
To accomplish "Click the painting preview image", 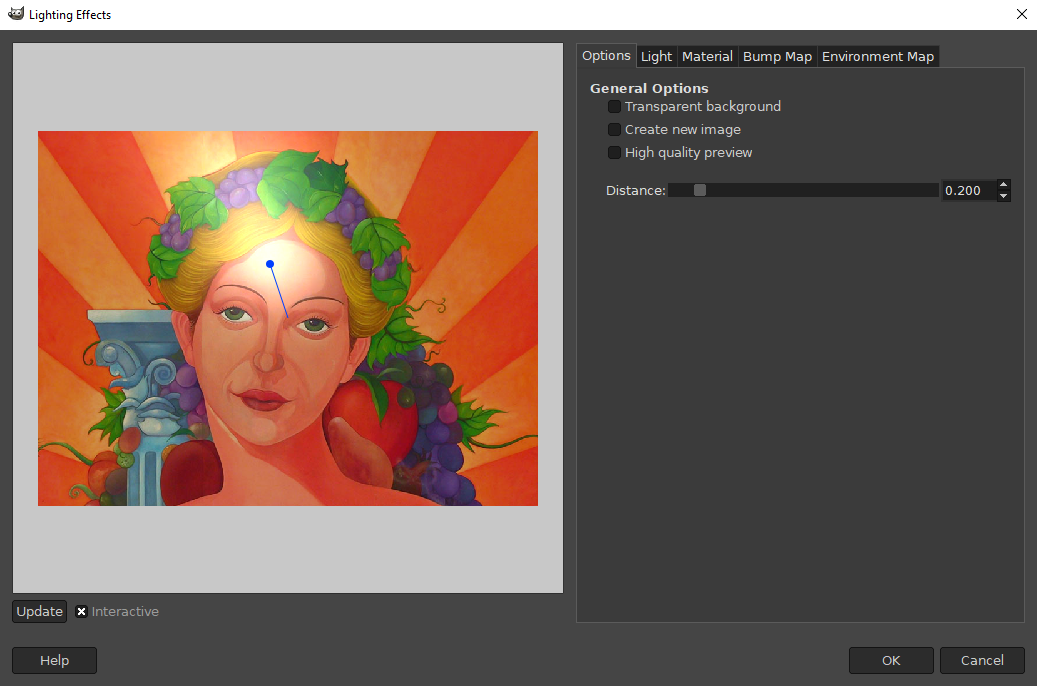I will 288,318.
